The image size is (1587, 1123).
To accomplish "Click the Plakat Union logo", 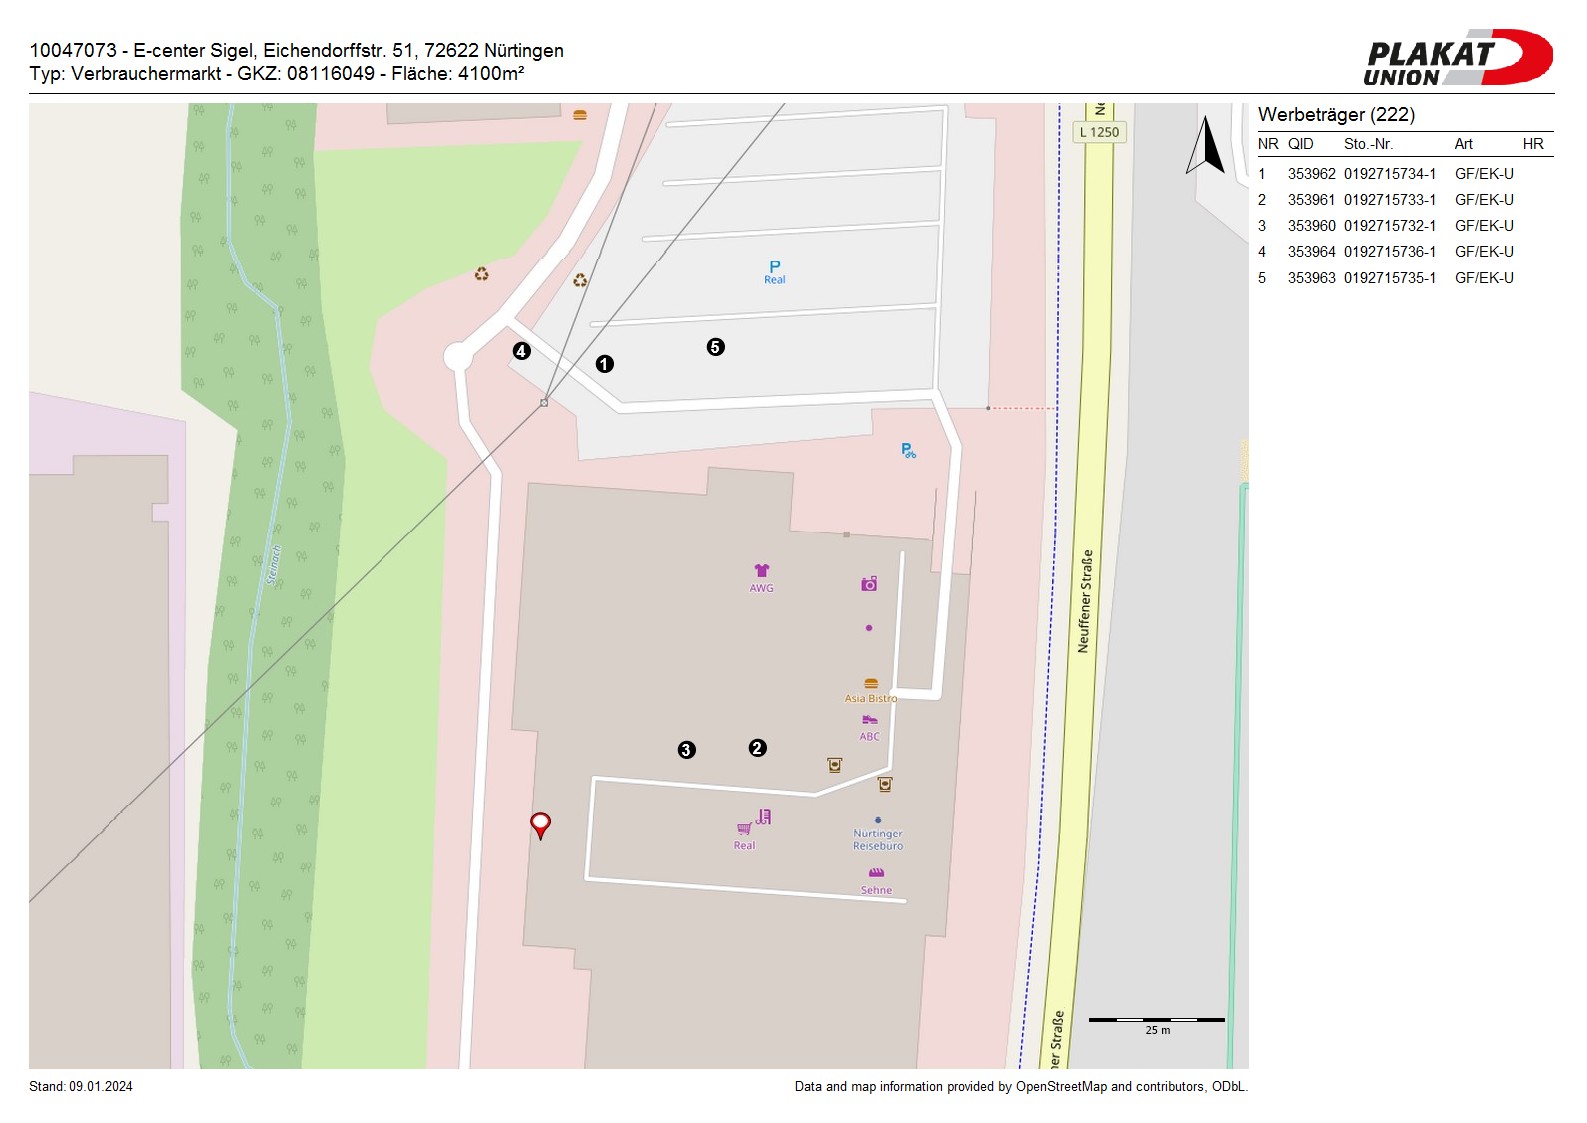I will [x=1457, y=58].
